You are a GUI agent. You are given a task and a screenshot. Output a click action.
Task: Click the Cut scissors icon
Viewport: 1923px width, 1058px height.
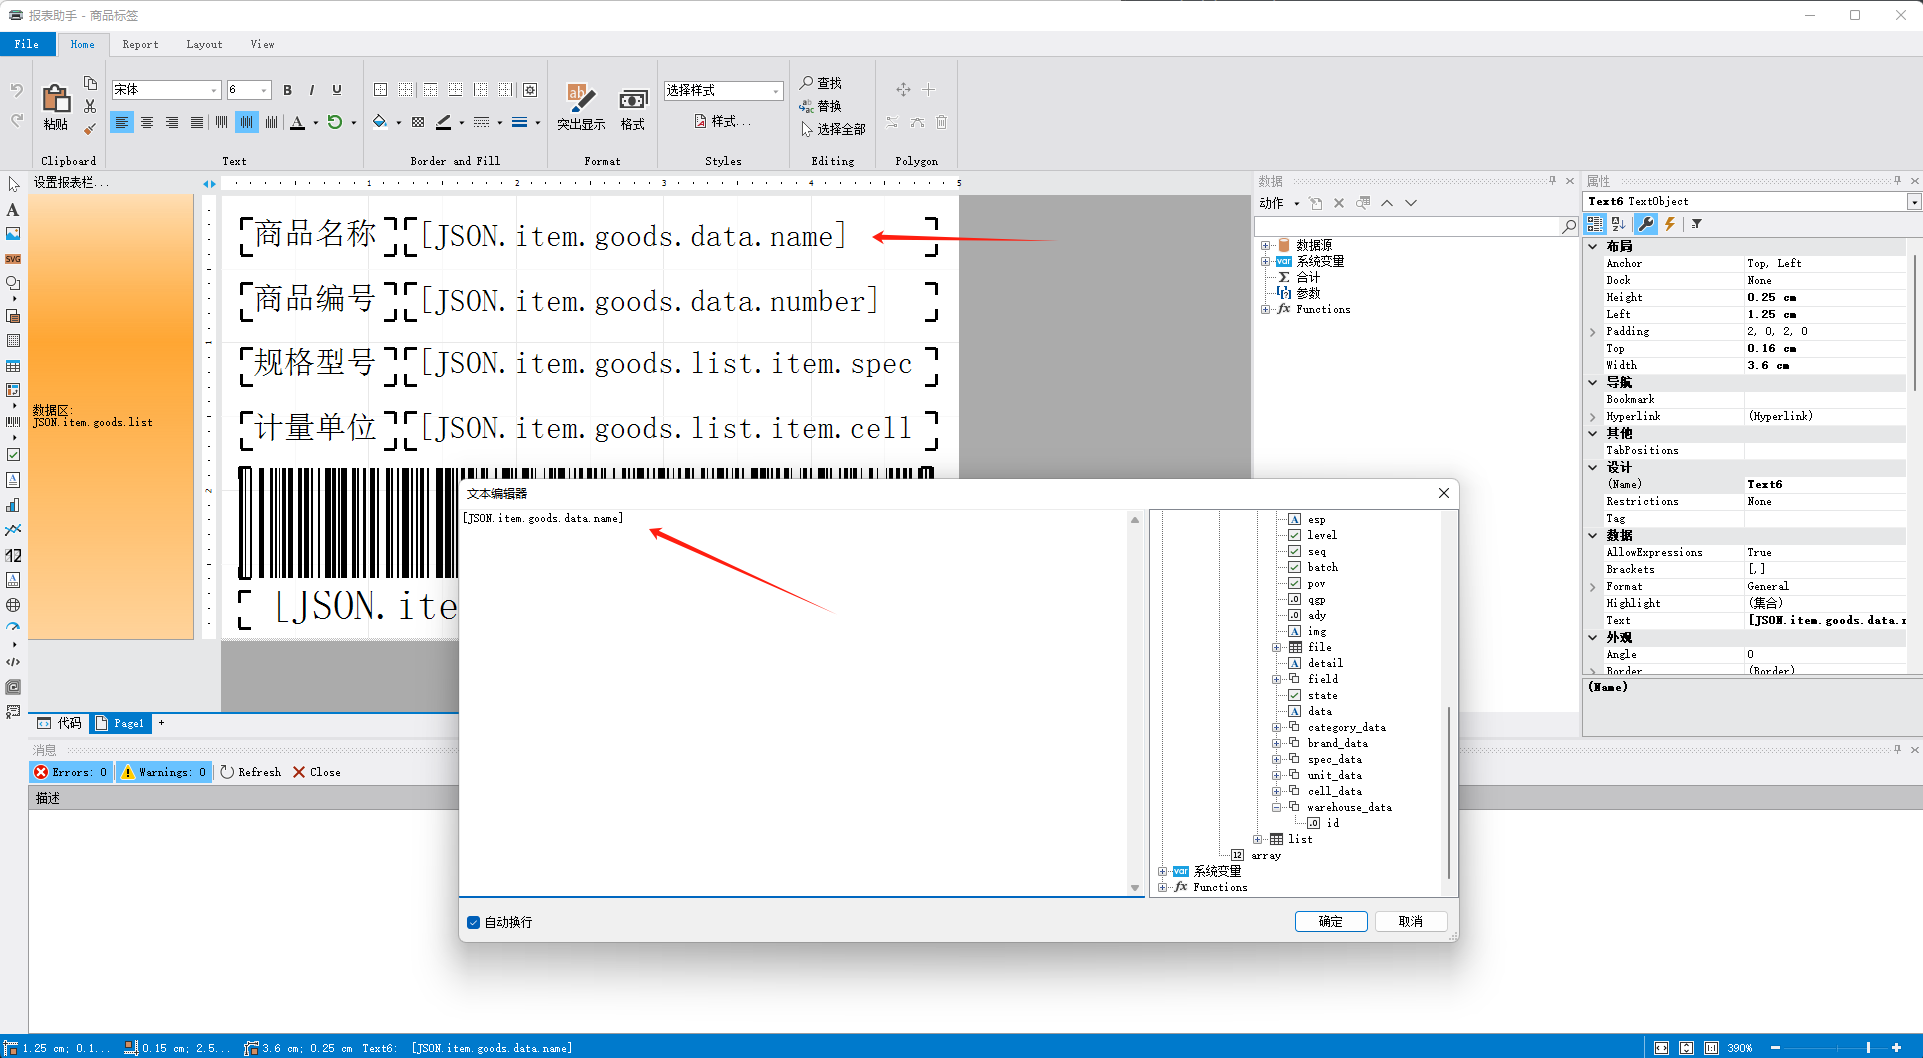pos(90,106)
